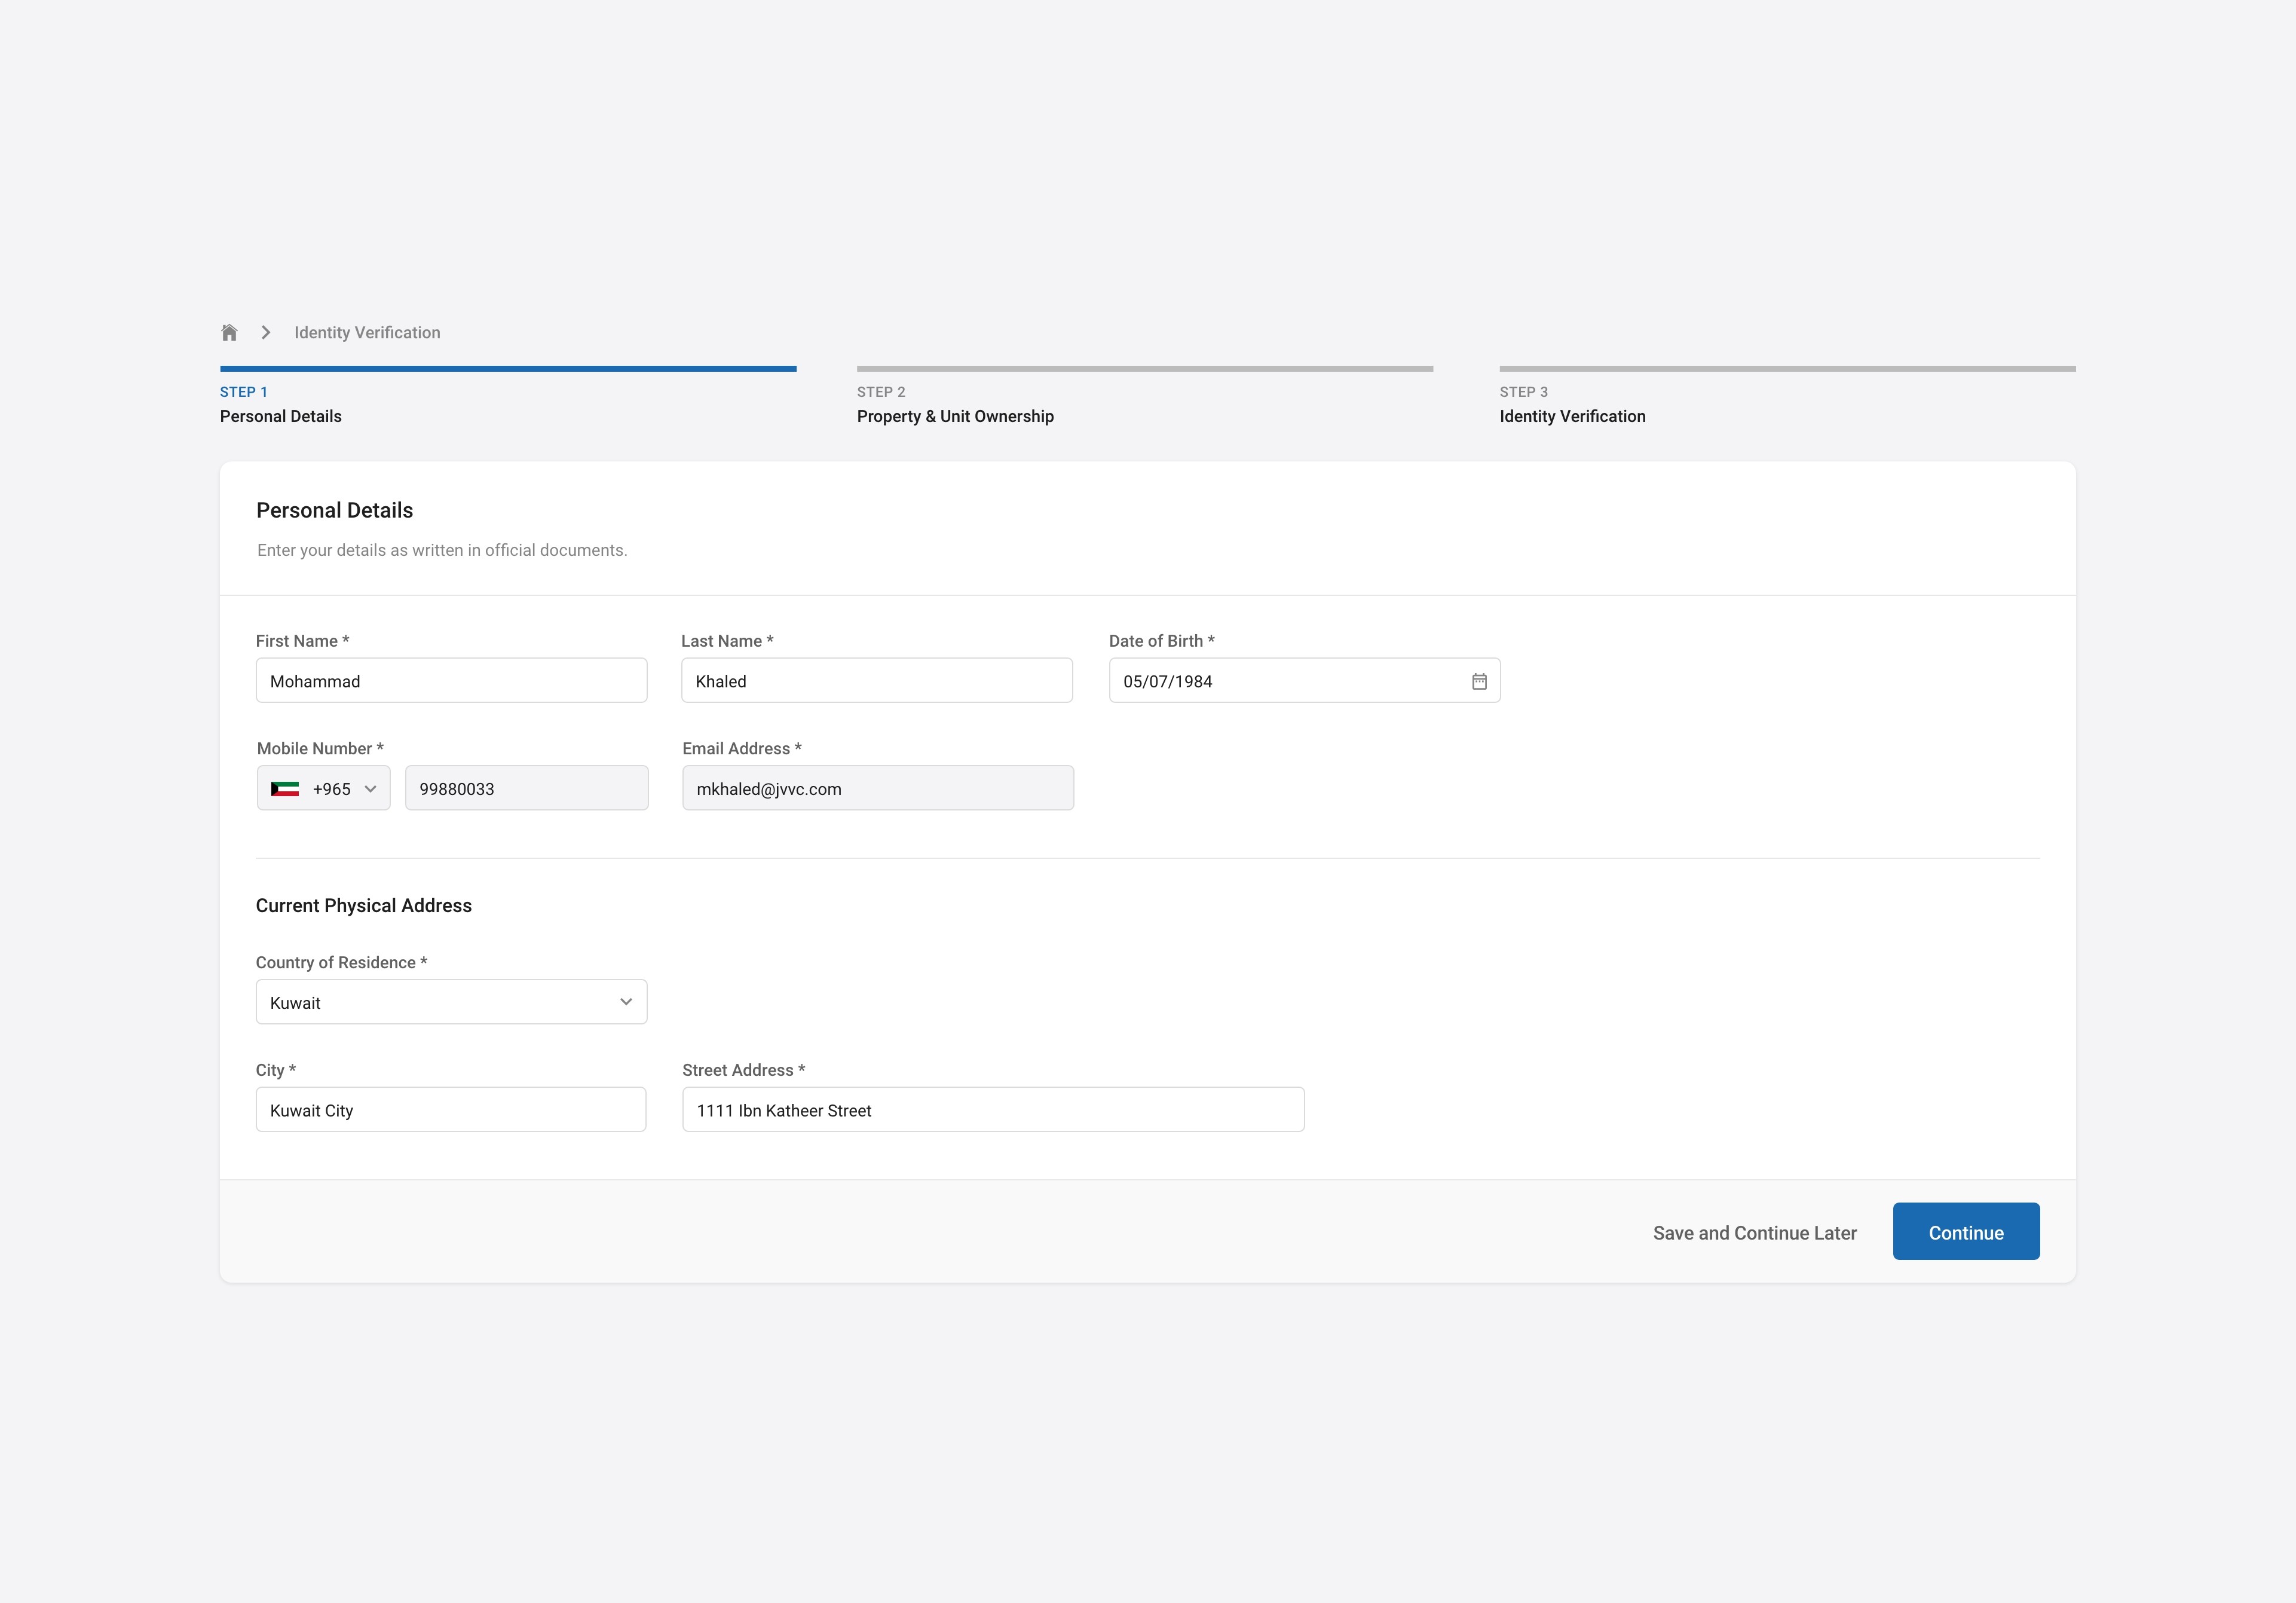2296x1603 pixels.
Task: Switch to Step 2 Property & Unit Ownership
Action: click(x=954, y=416)
